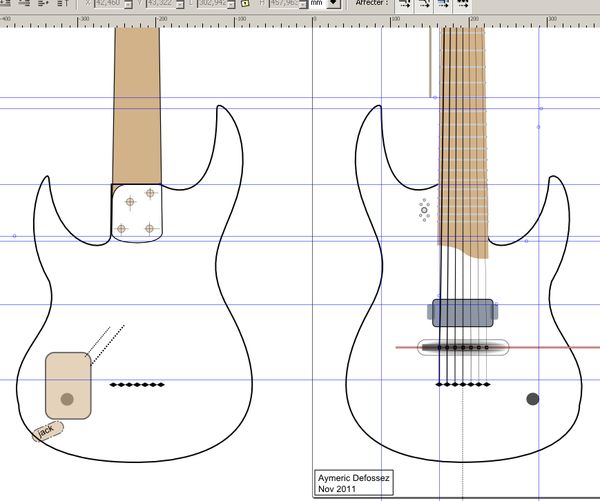Click the stepper beside the width field
The height and width of the screenshot is (501, 600).
232,4
